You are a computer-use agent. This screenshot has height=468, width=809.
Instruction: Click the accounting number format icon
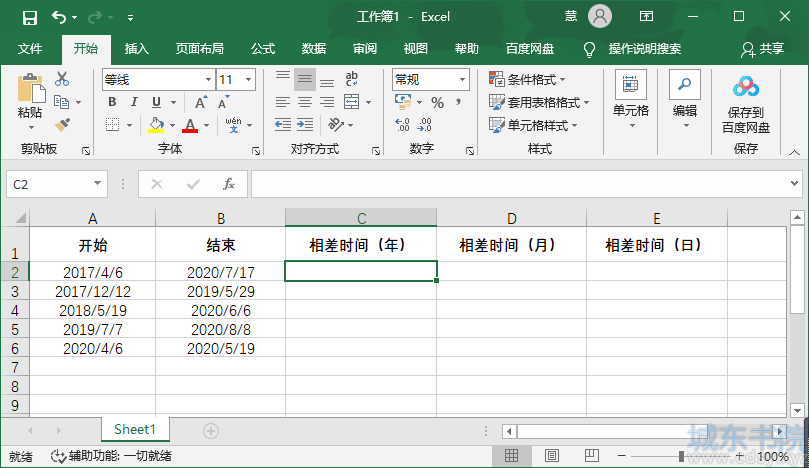click(x=403, y=102)
